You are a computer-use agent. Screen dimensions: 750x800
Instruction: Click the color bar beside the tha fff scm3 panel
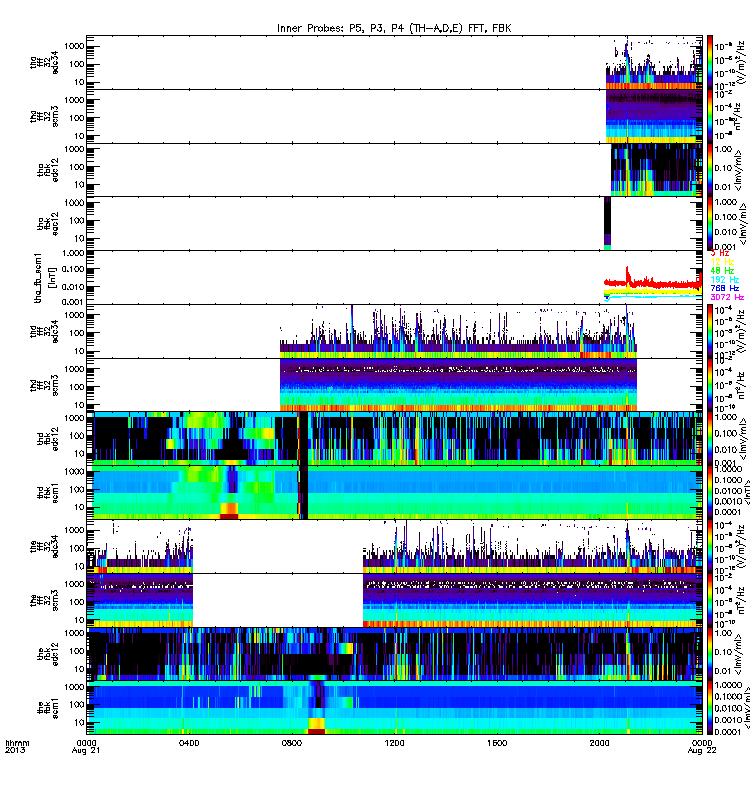coord(710,116)
